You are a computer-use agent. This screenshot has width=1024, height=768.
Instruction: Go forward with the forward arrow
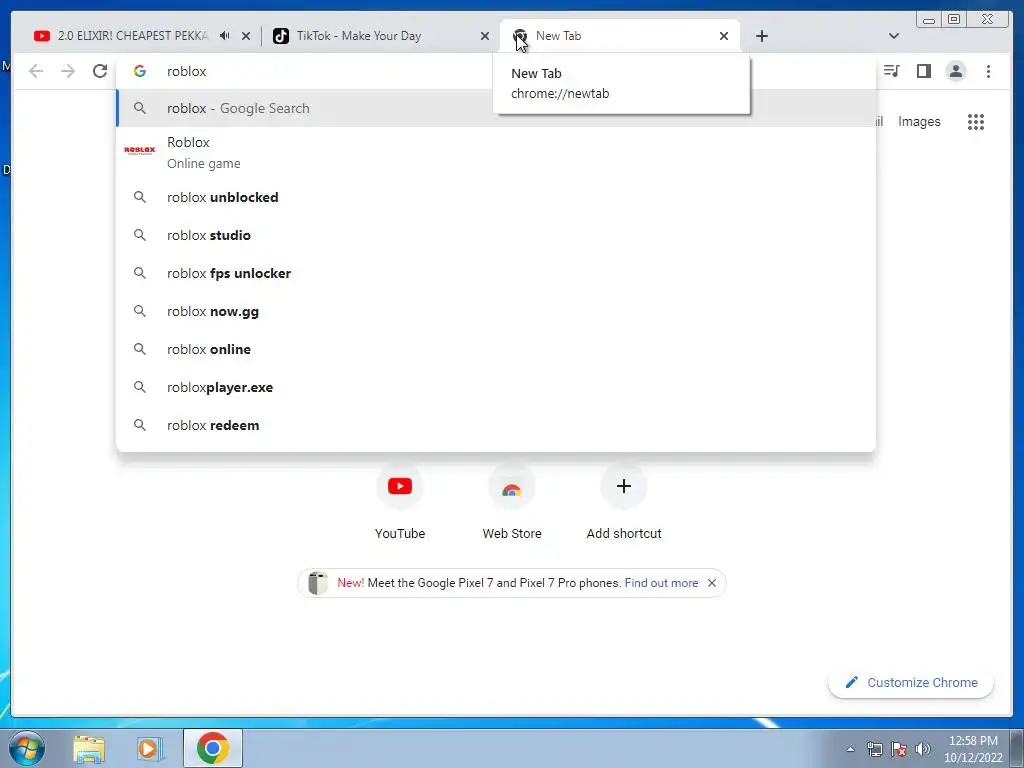pos(68,71)
